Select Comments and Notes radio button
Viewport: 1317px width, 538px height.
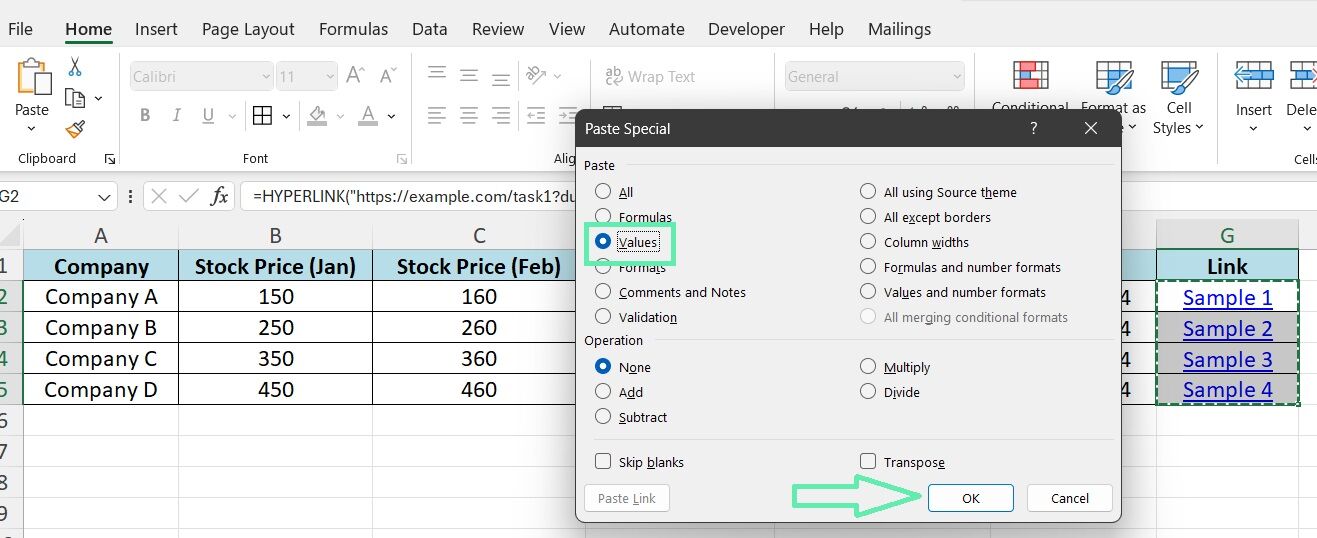point(602,291)
